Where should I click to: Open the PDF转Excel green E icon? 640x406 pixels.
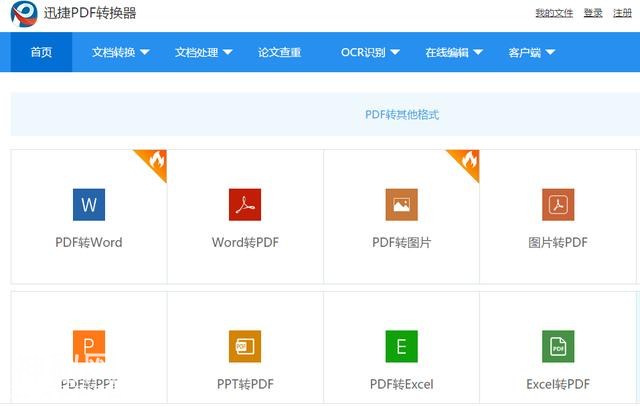coord(402,346)
